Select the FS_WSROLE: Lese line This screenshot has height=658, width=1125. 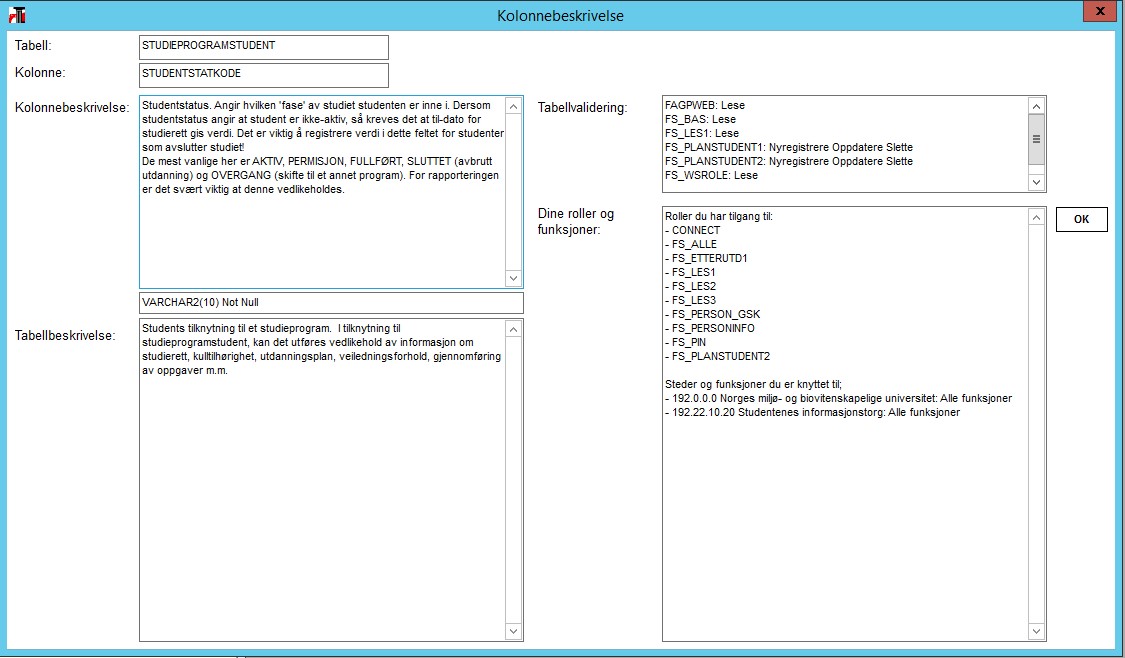click(711, 175)
